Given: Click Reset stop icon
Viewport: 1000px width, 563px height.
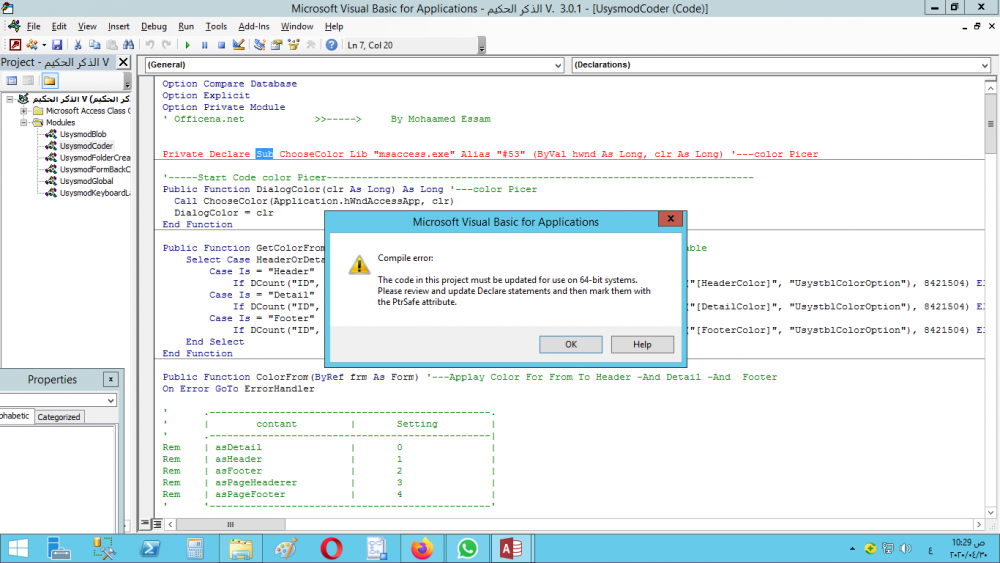Looking at the screenshot, I should point(221,45).
